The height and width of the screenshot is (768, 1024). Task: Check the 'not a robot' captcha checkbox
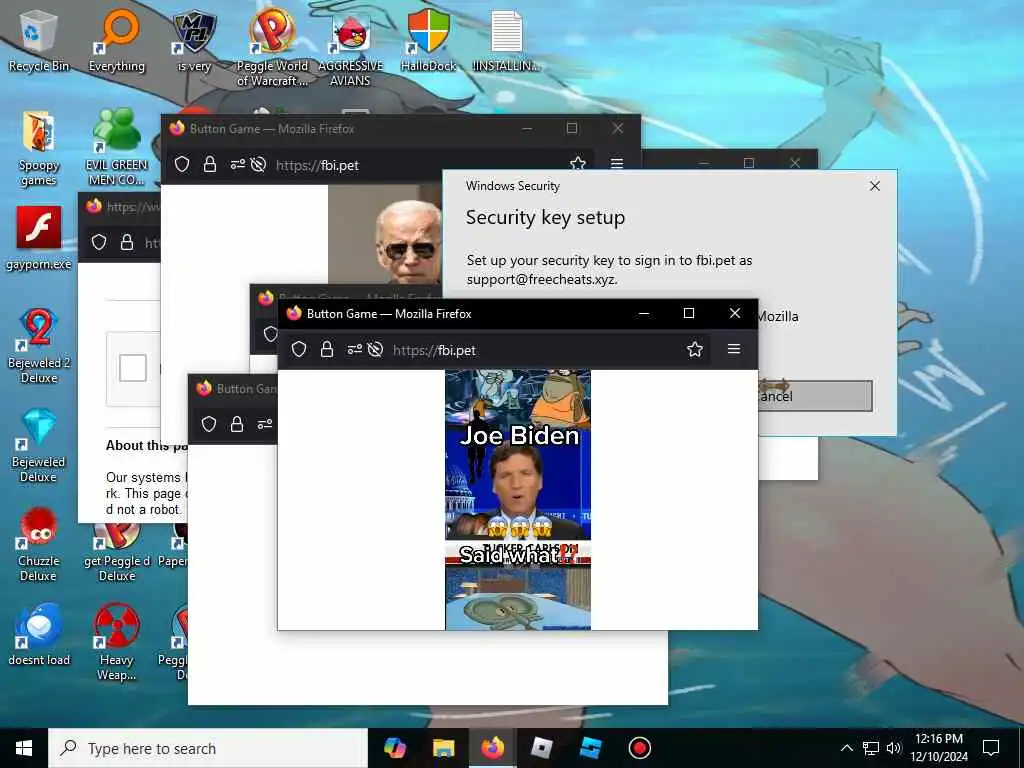pyautogui.click(x=133, y=368)
